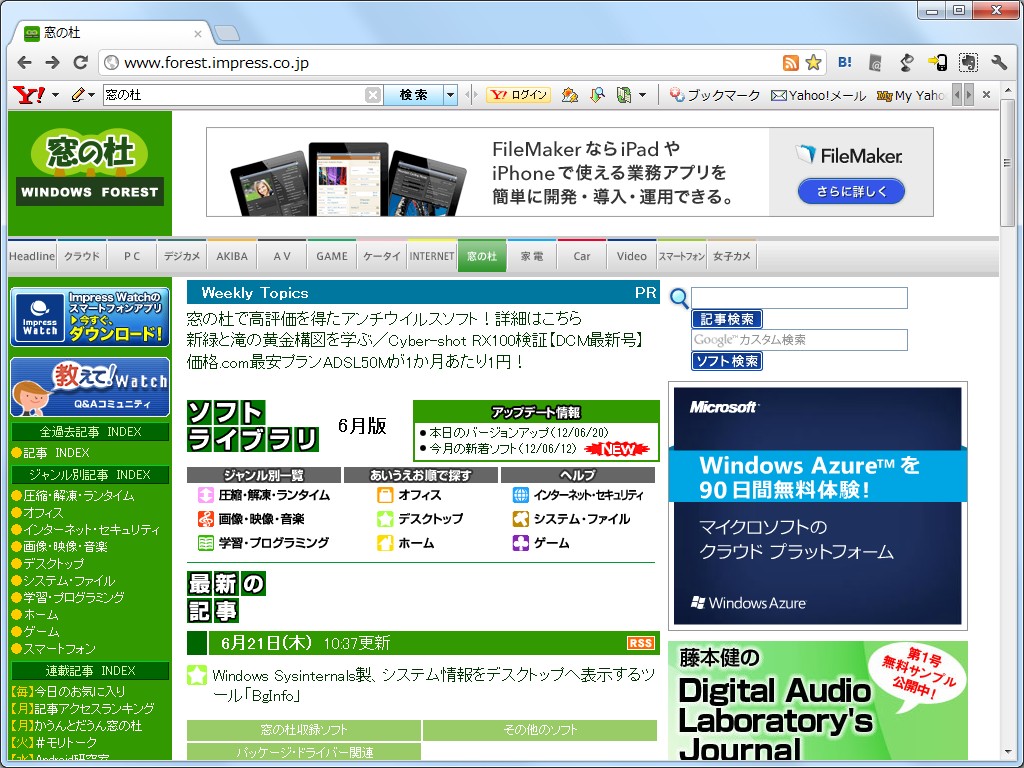Click the send-to-phone toolbar icon
The image size is (1024, 768).
pyautogui.click(x=938, y=62)
